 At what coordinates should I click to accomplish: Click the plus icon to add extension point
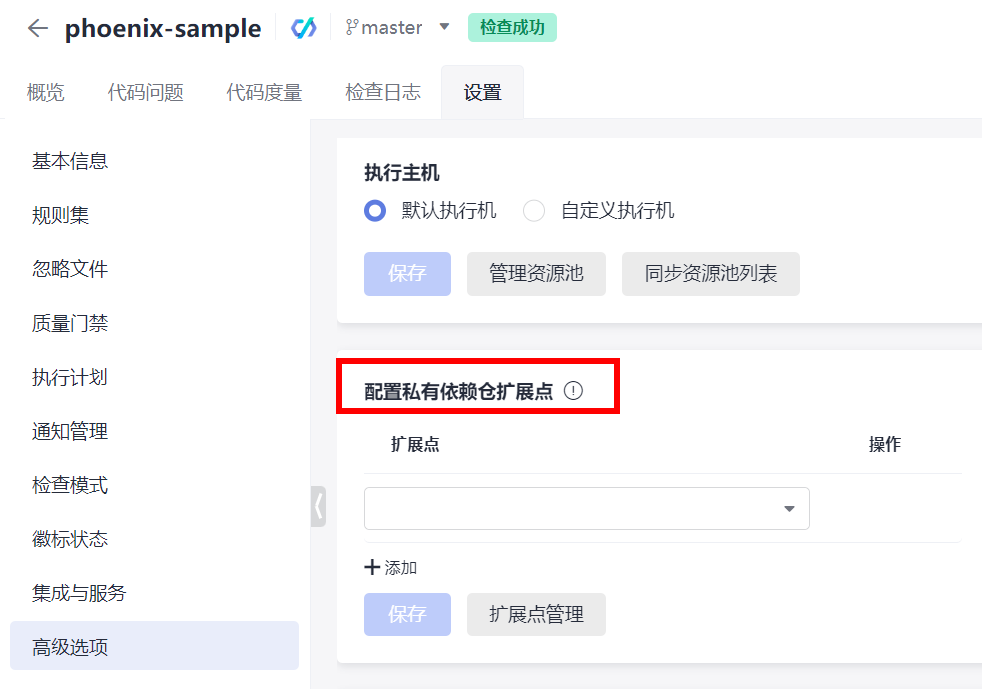372,568
